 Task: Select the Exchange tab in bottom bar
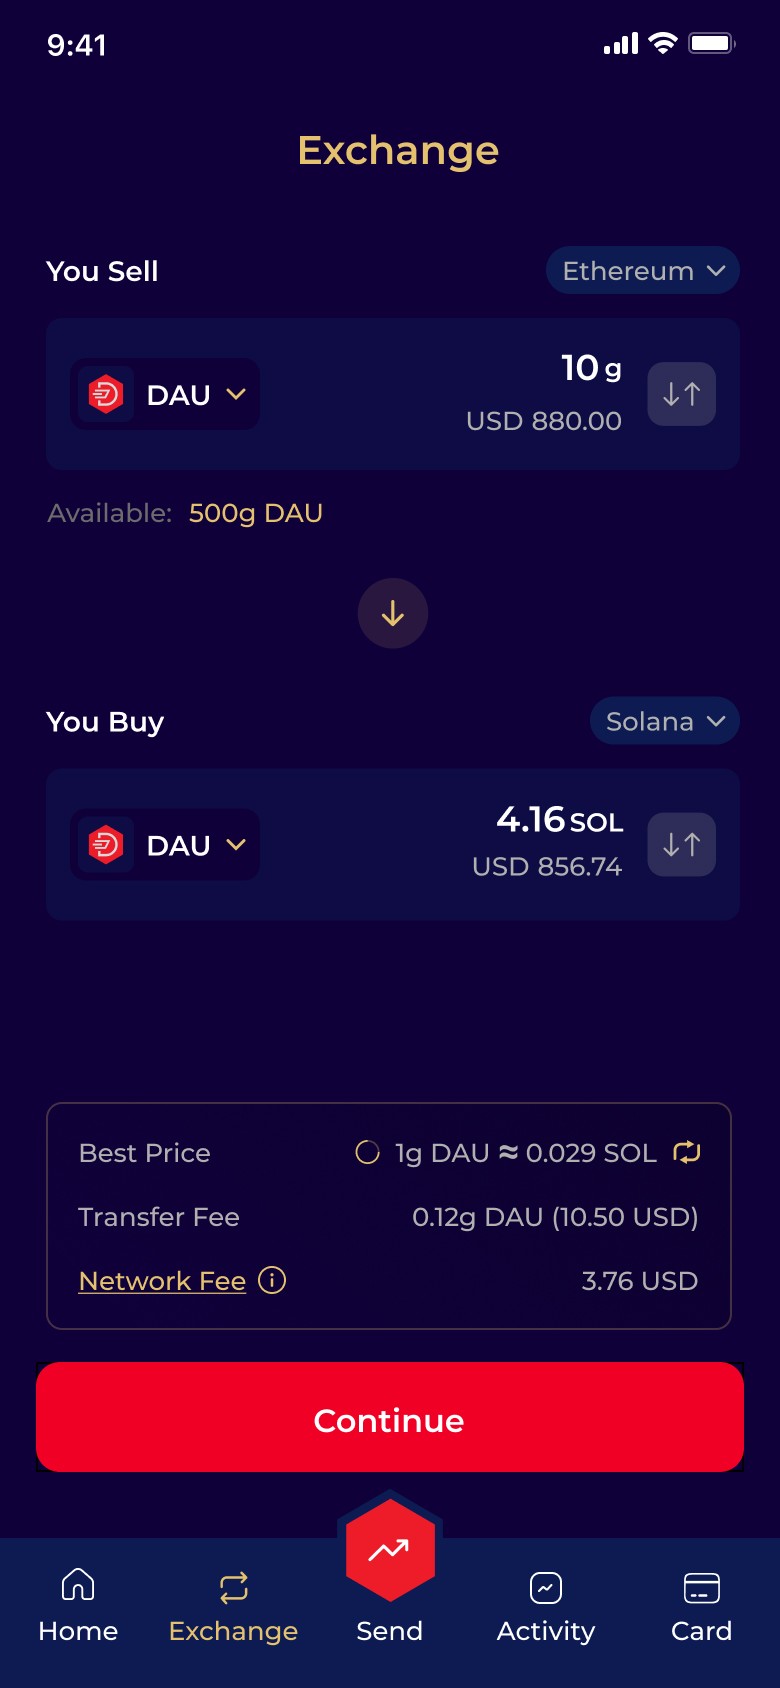(234, 1606)
